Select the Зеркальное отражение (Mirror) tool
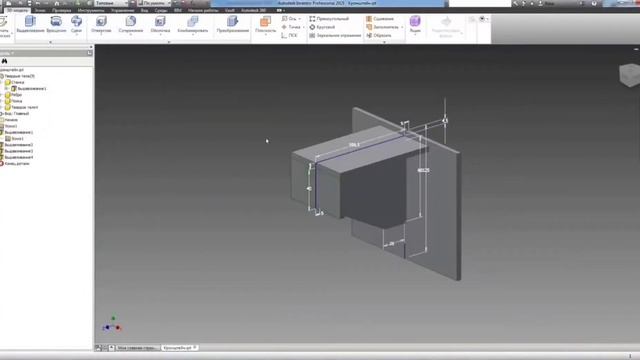The height and width of the screenshot is (360, 640). (335, 36)
